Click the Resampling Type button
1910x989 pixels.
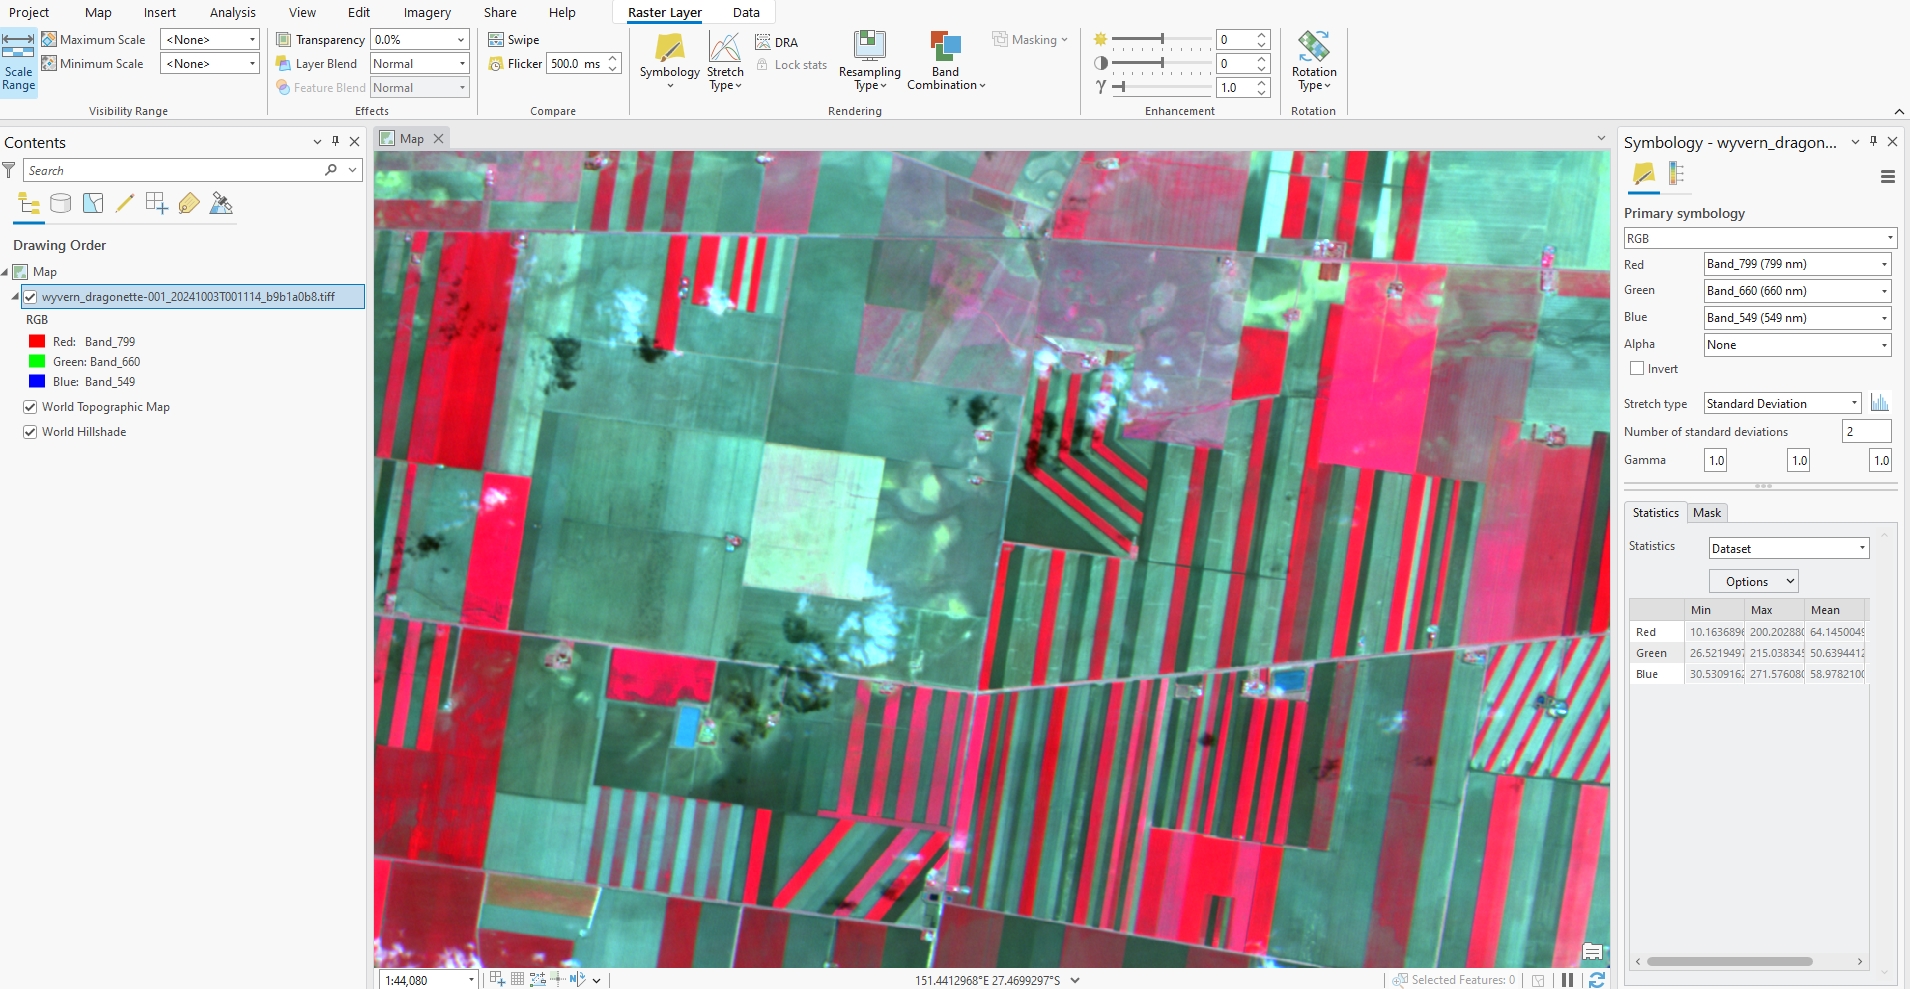pyautogui.click(x=869, y=60)
